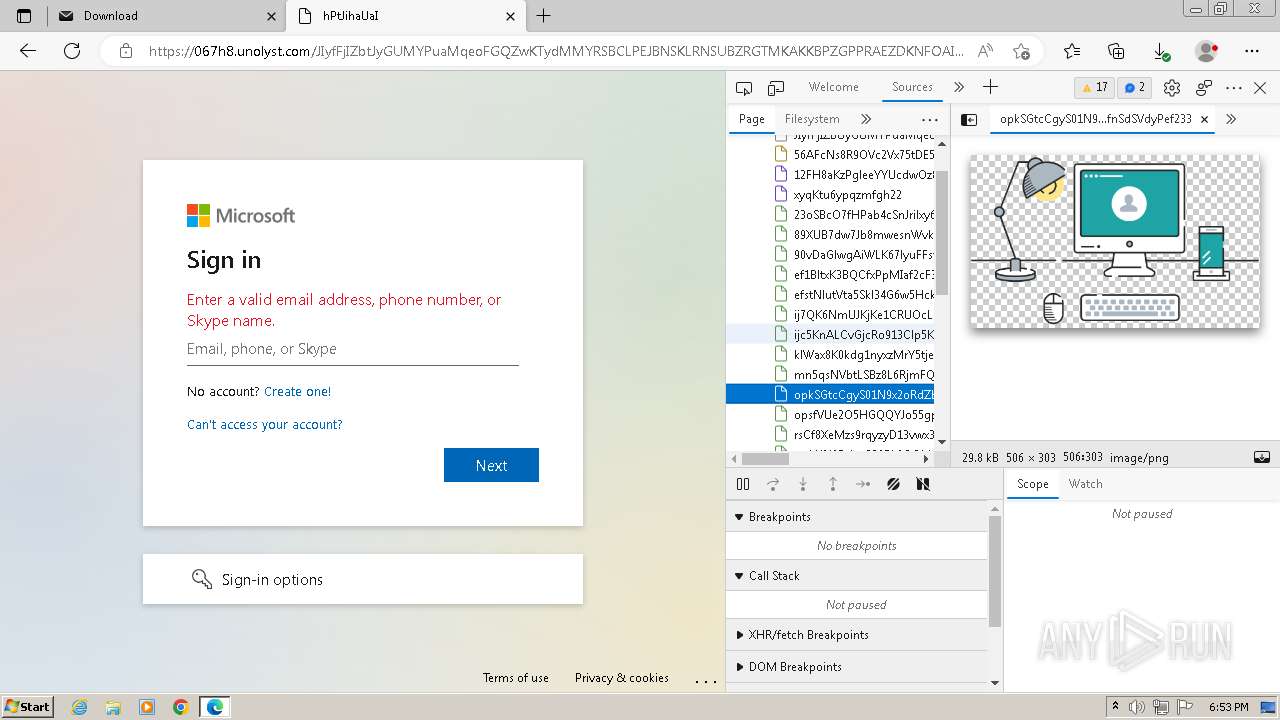The image size is (1280, 720).
Task: Activate DevTools inspect element picker
Action: pyautogui.click(x=743, y=88)
